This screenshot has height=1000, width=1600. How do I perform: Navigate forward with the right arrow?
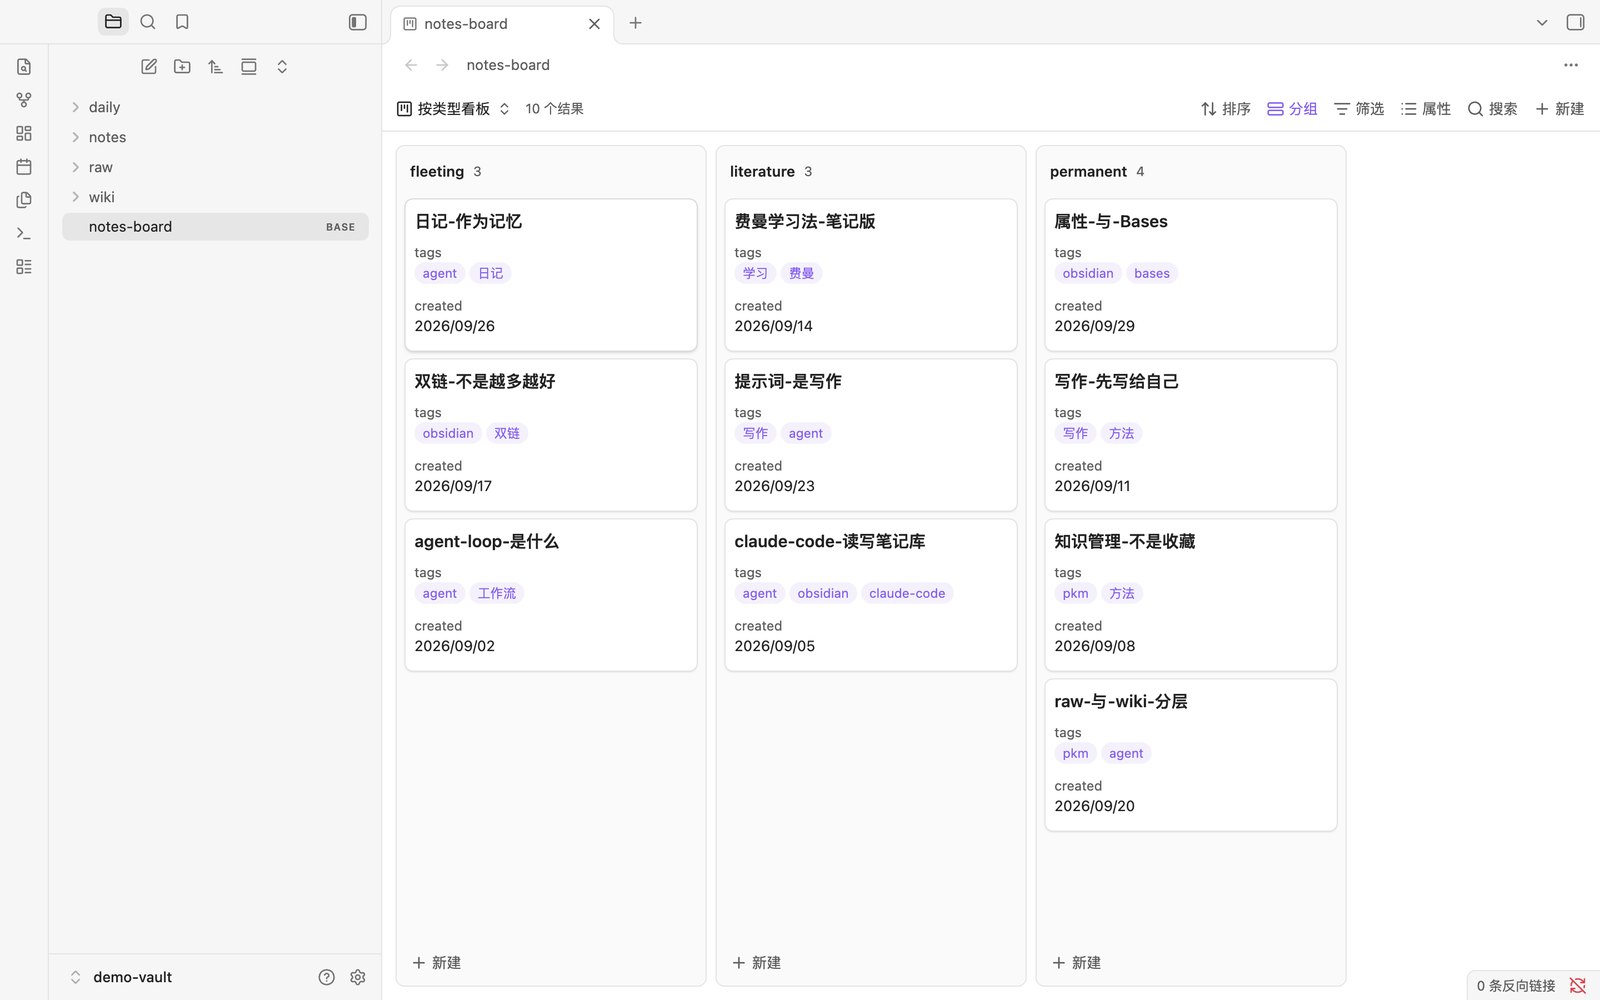442,65
